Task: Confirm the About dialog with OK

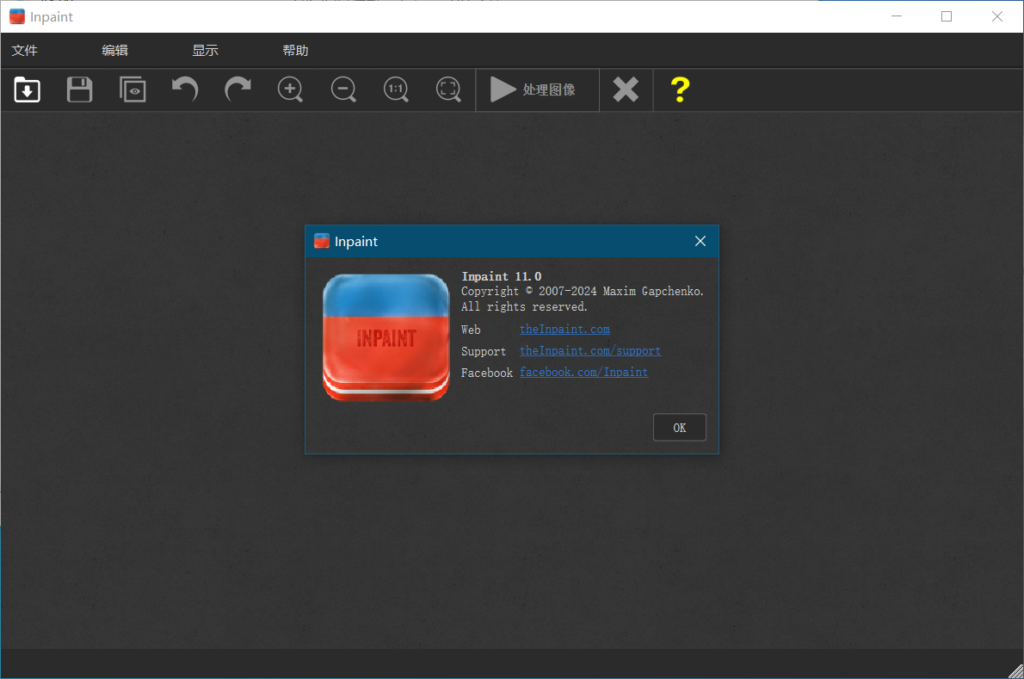Action: point(679,428)
